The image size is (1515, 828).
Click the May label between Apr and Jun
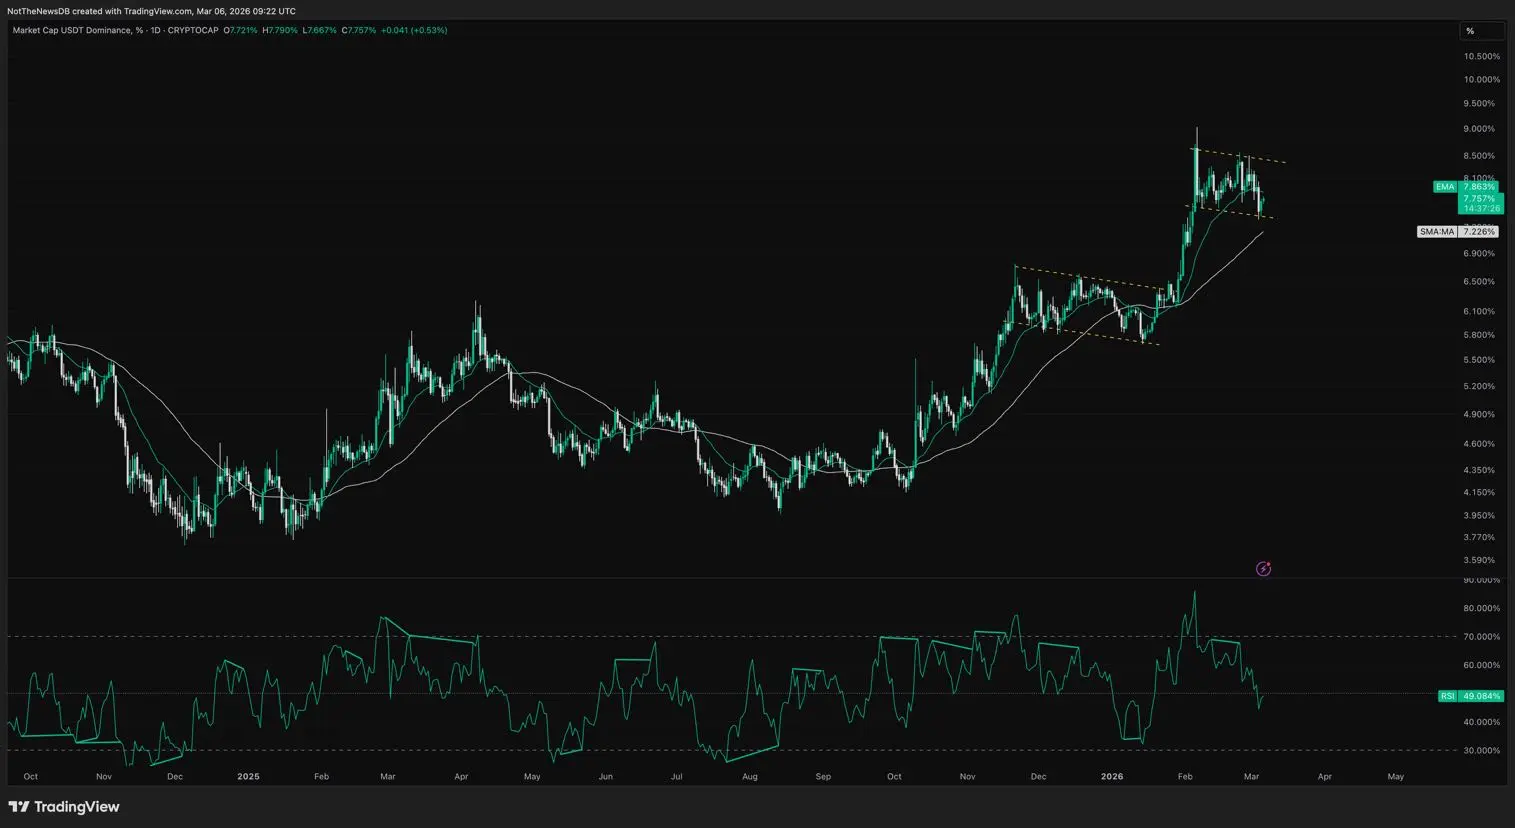532,777
